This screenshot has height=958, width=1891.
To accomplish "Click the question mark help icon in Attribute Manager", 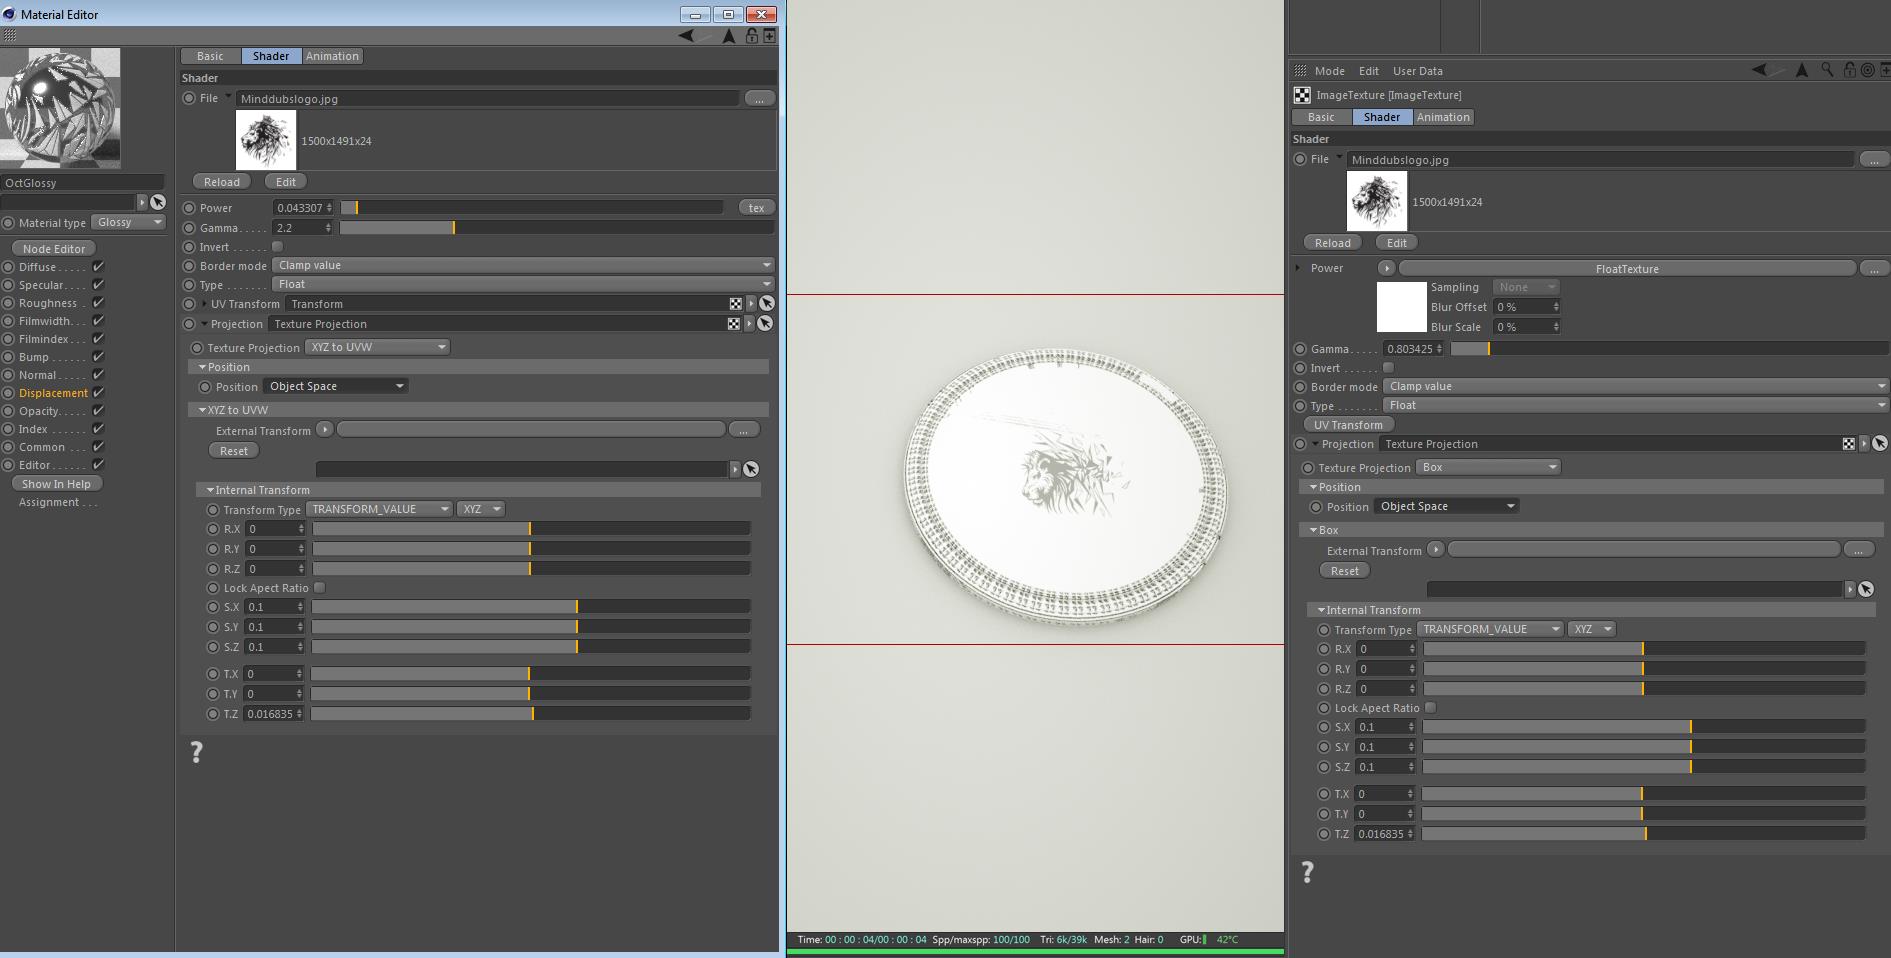I will click(x=1307, y=873).
